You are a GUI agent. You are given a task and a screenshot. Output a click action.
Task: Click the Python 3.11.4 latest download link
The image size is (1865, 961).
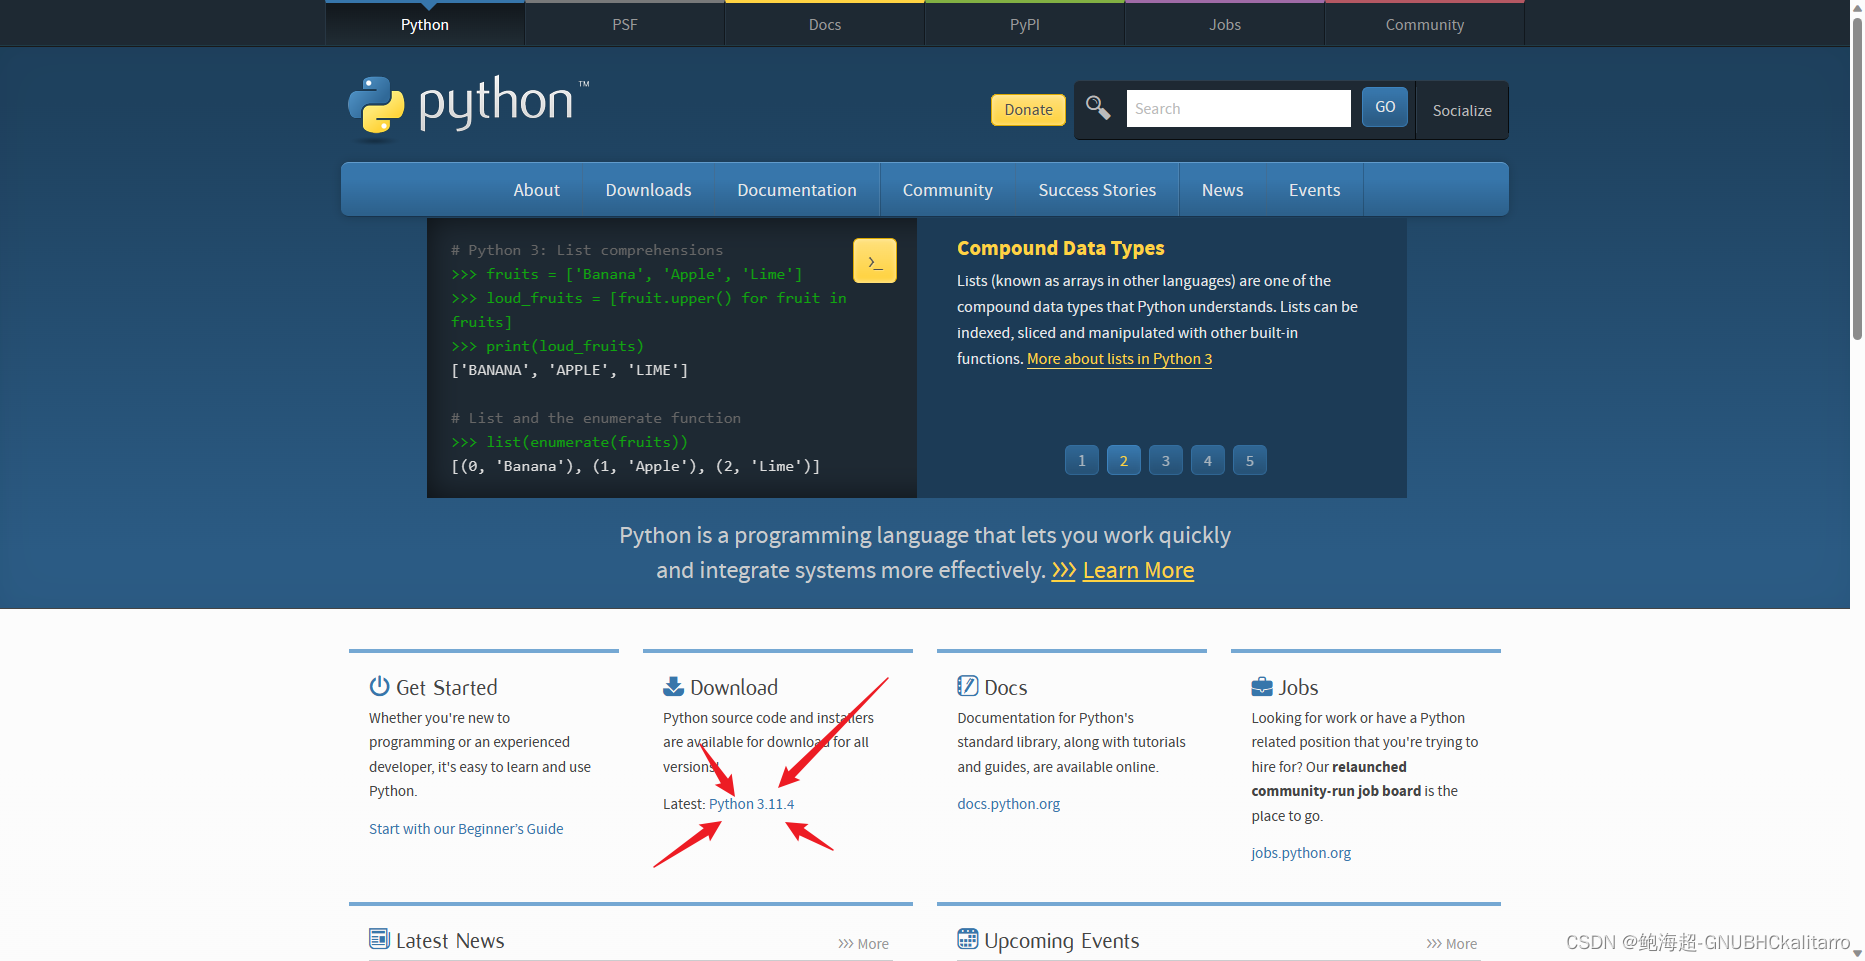point(751,804)
